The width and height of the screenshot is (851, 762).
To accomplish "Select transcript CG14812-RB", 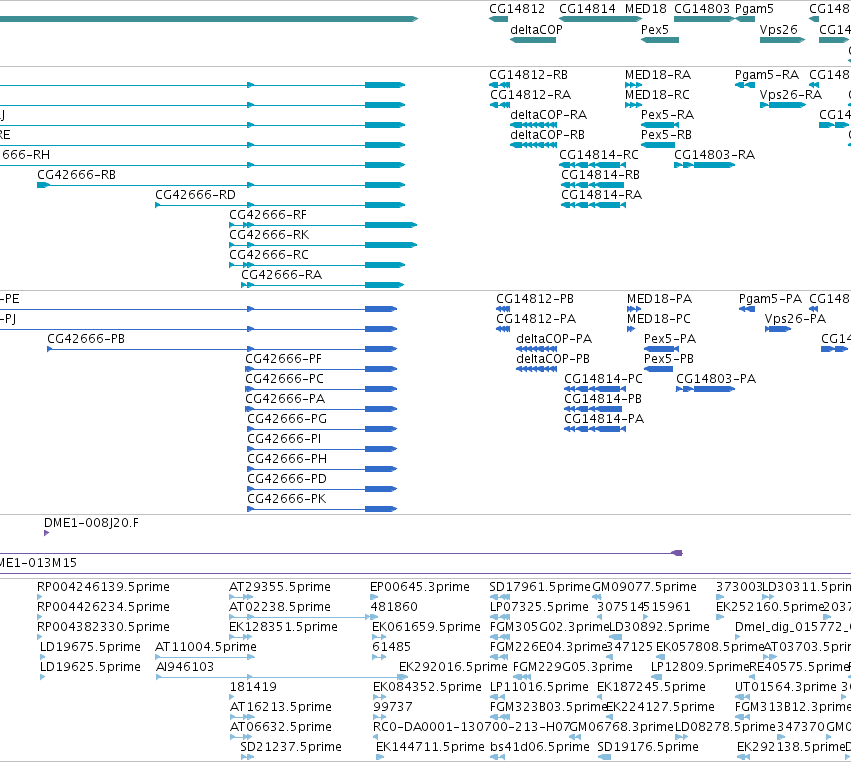I will [x=528, y=75].
